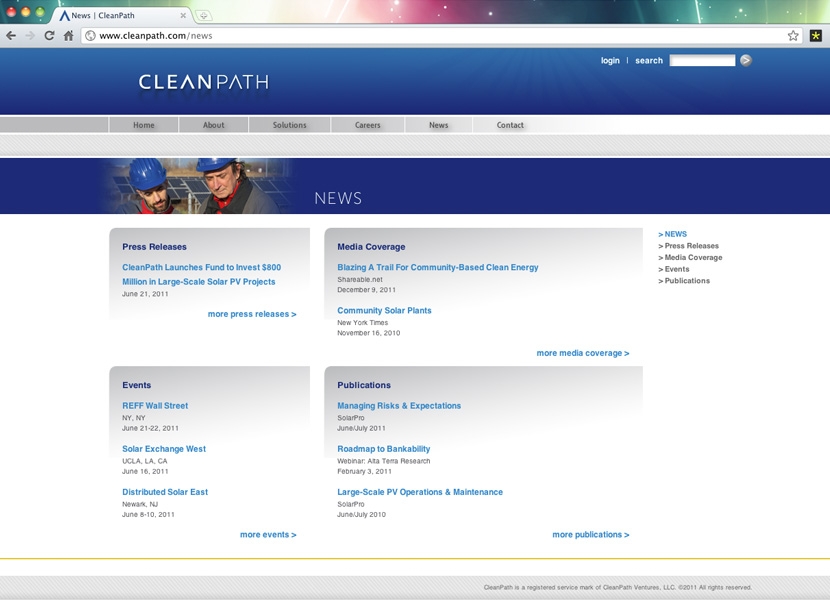Image resolution: width=830 pixels, height=600 pixels.
Task: Click the workers banner photo
Action: tap(199, 186)
